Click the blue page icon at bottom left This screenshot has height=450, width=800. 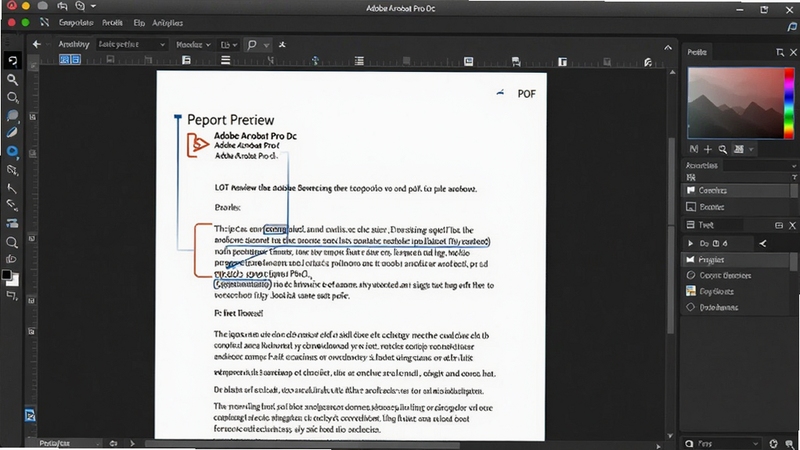(30, 415)
